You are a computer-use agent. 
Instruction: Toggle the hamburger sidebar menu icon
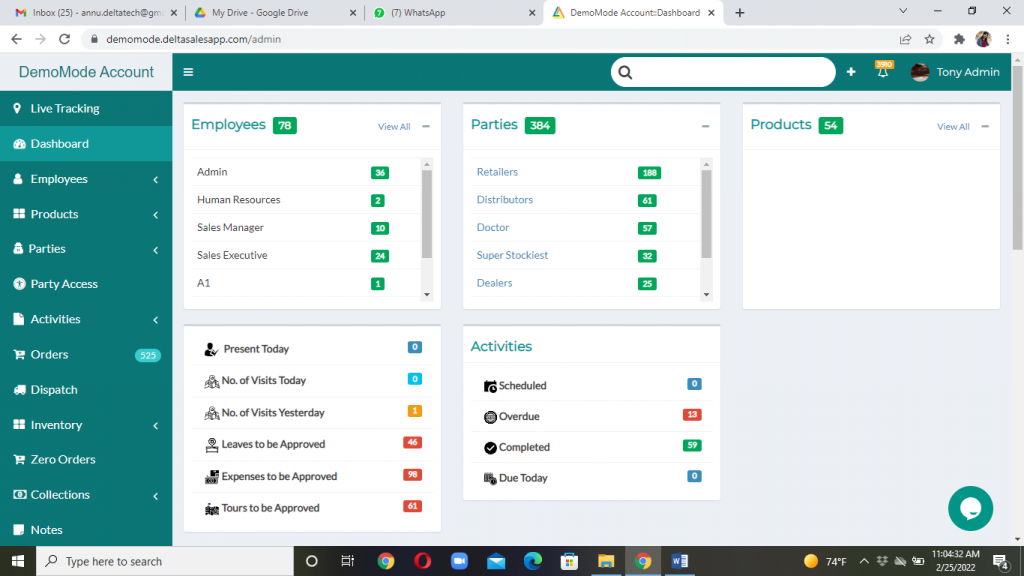pos(188,72)
